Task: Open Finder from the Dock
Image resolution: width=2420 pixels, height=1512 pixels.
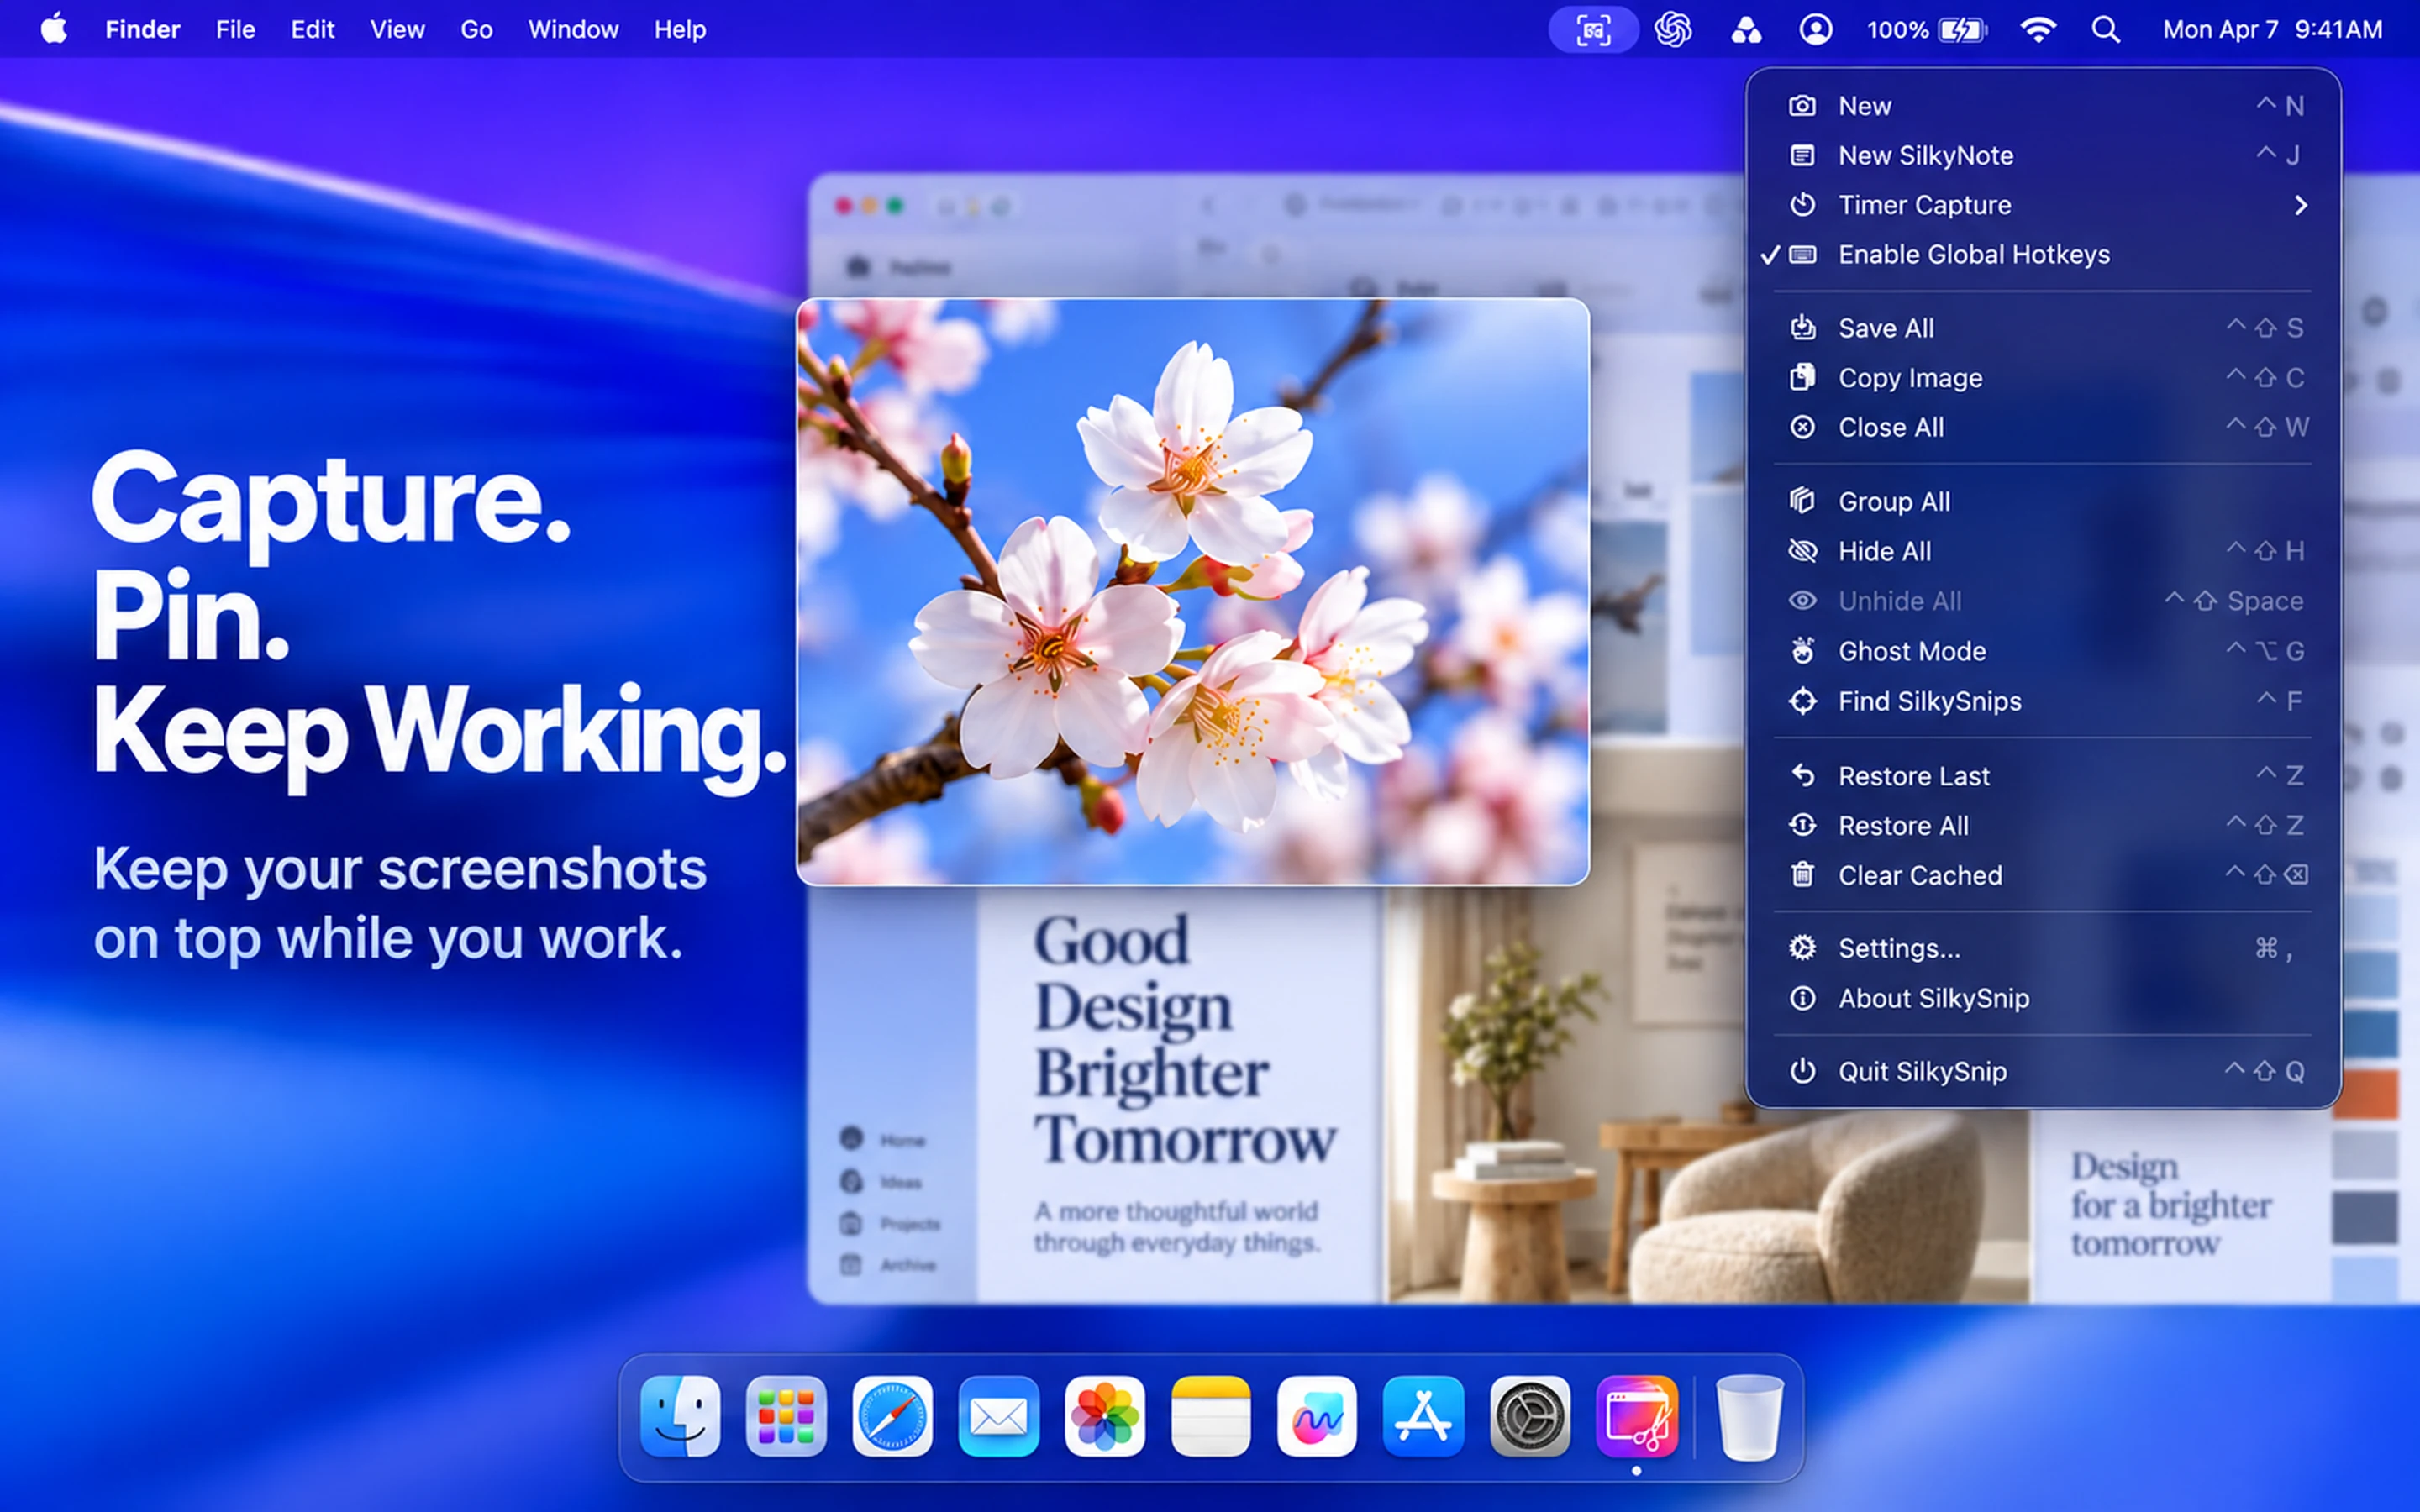Action: point(680,1417)
